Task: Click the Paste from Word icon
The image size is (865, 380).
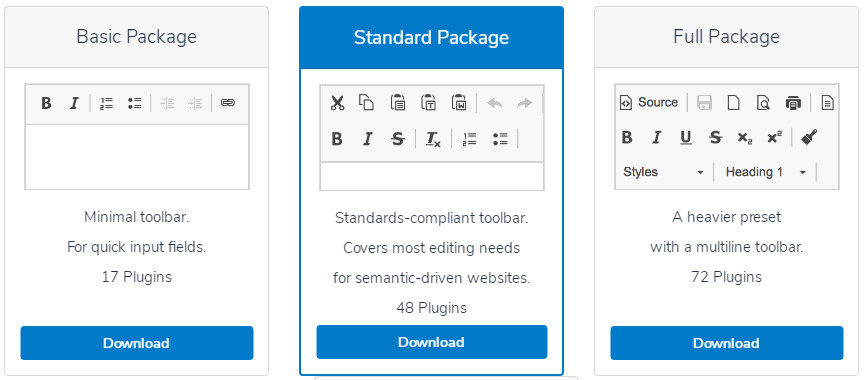Action: coord(459,103)
